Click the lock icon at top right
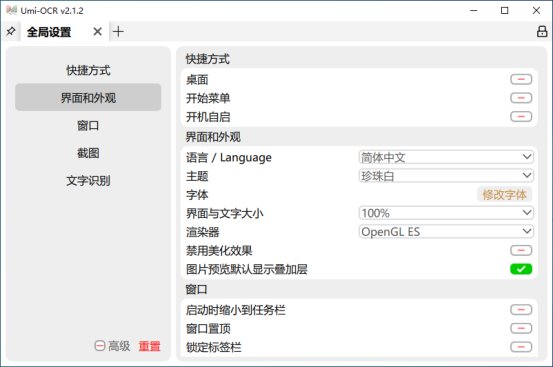 [542, 31]
